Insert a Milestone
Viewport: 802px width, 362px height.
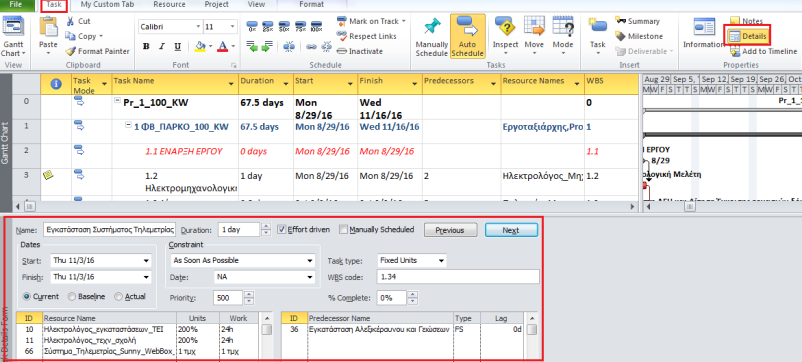coord(638,36)
